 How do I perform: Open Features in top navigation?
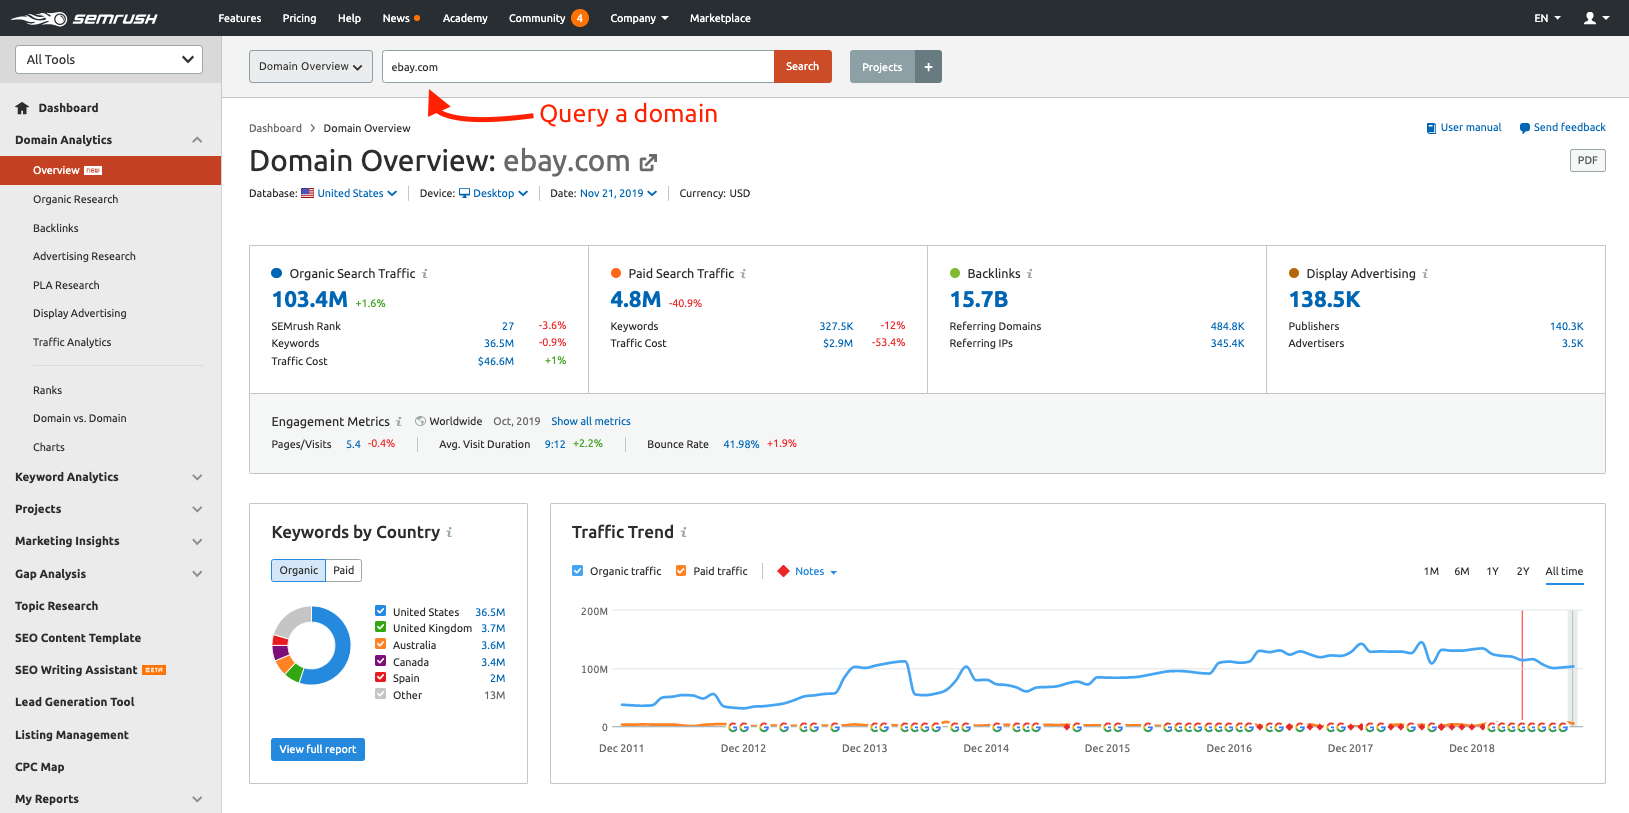click(240, 18)
